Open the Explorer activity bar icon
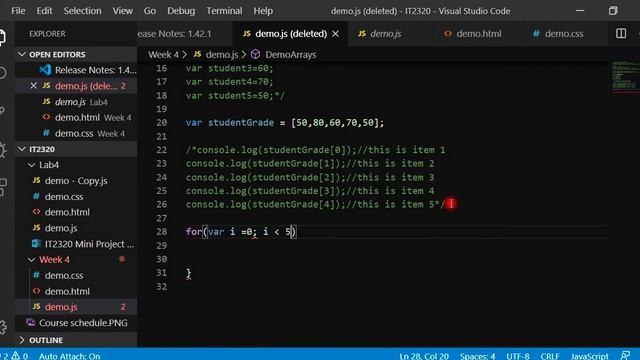The height and width of the screenshot is (360, 640). click(x=2, y=37)
